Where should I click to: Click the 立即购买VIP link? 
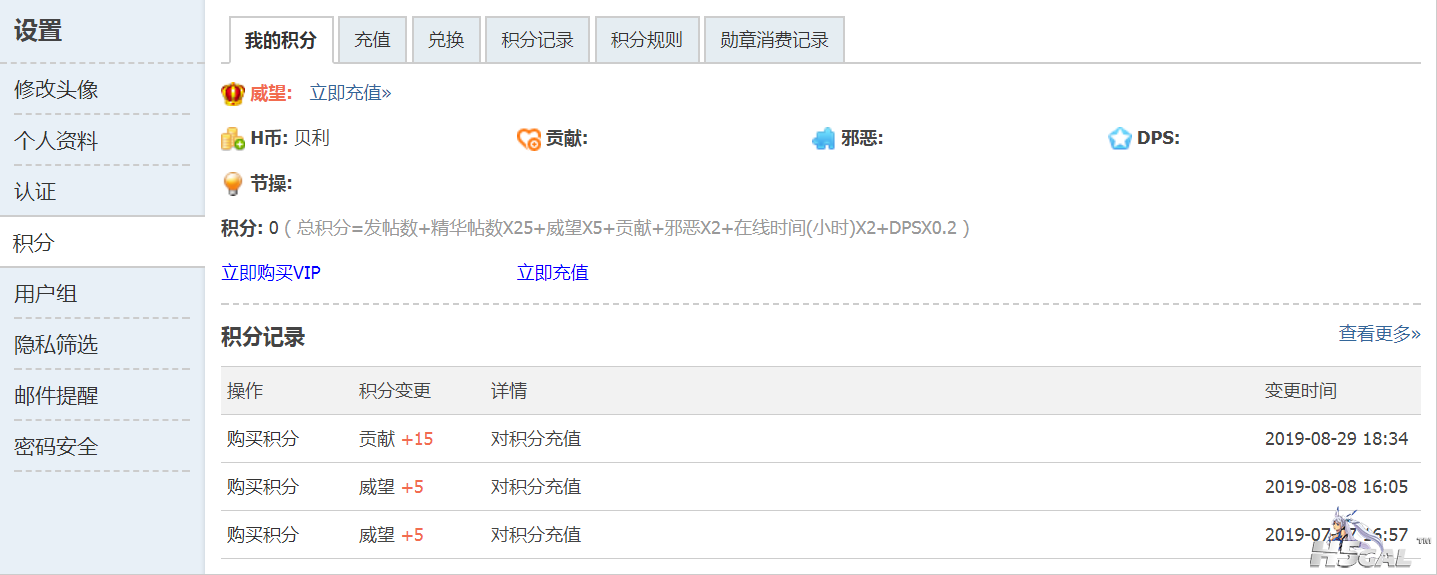(x=271, y=272)
